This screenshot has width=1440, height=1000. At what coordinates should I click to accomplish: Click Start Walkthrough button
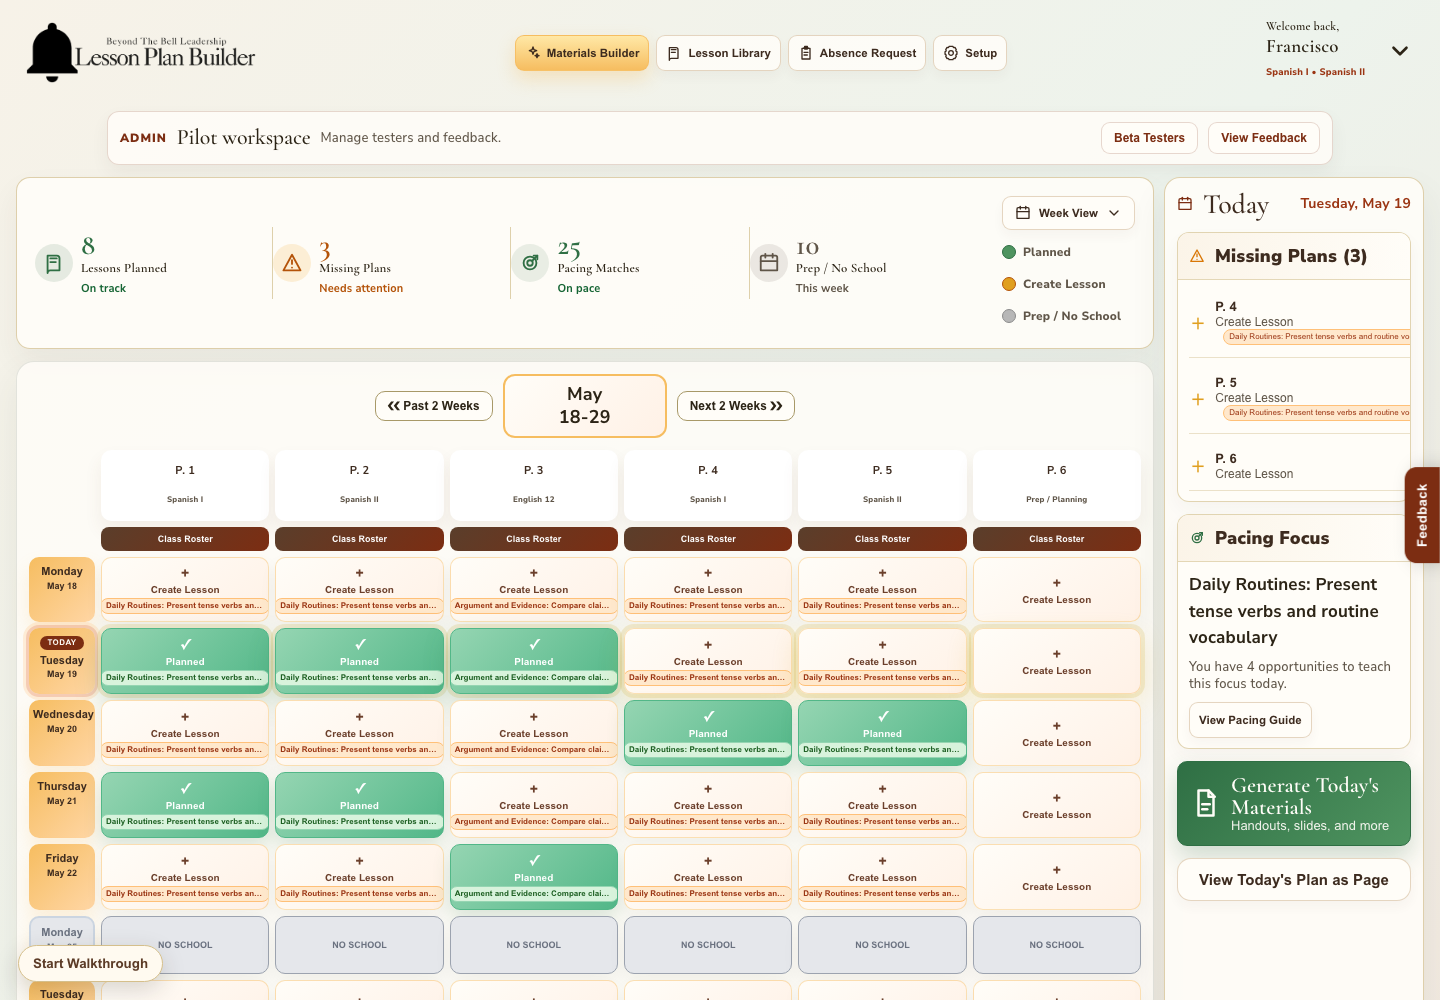tap(90, 964)
